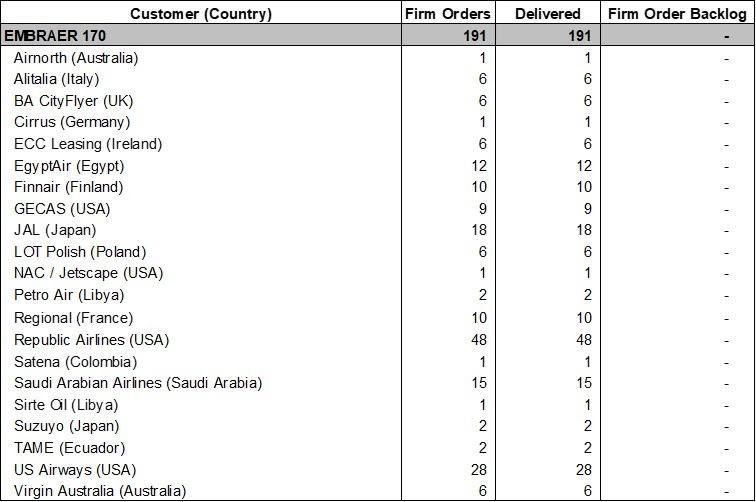This screenshot has height=502, width=756.
Task: Click the Firm Order Backlog column header
Action: (679, 14)
